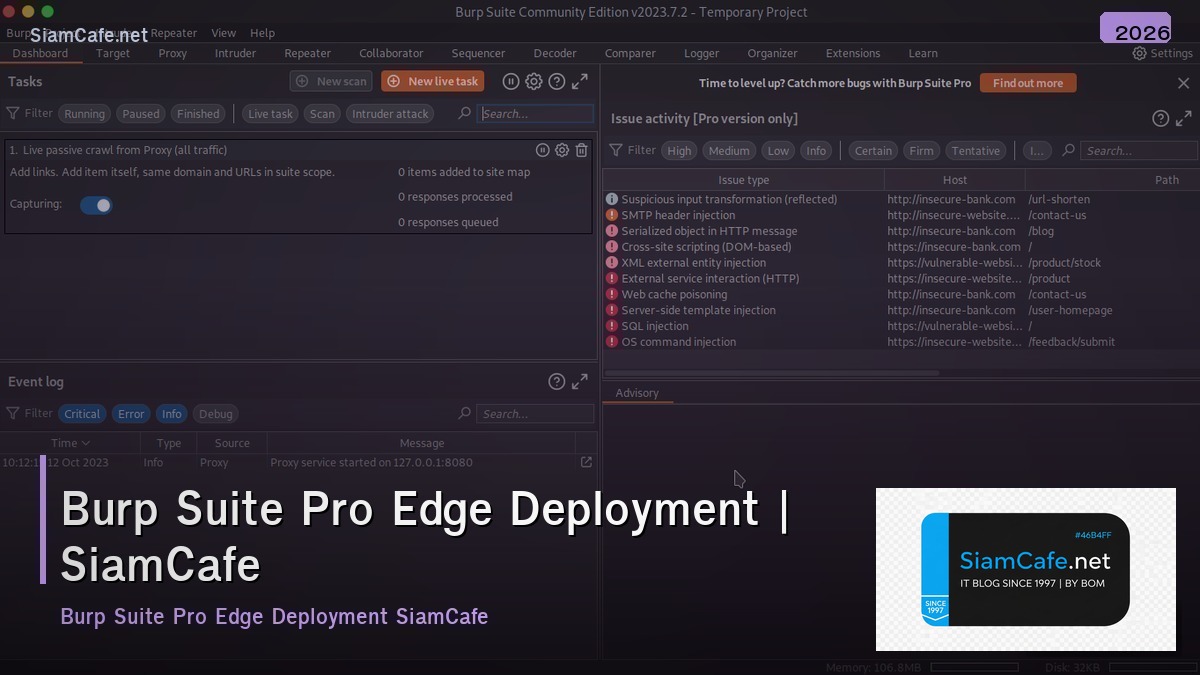Open the external link icon on the Proxy event row
Image resolution: width=1200 pixels, height=675 pixels.
click(587, 462)
